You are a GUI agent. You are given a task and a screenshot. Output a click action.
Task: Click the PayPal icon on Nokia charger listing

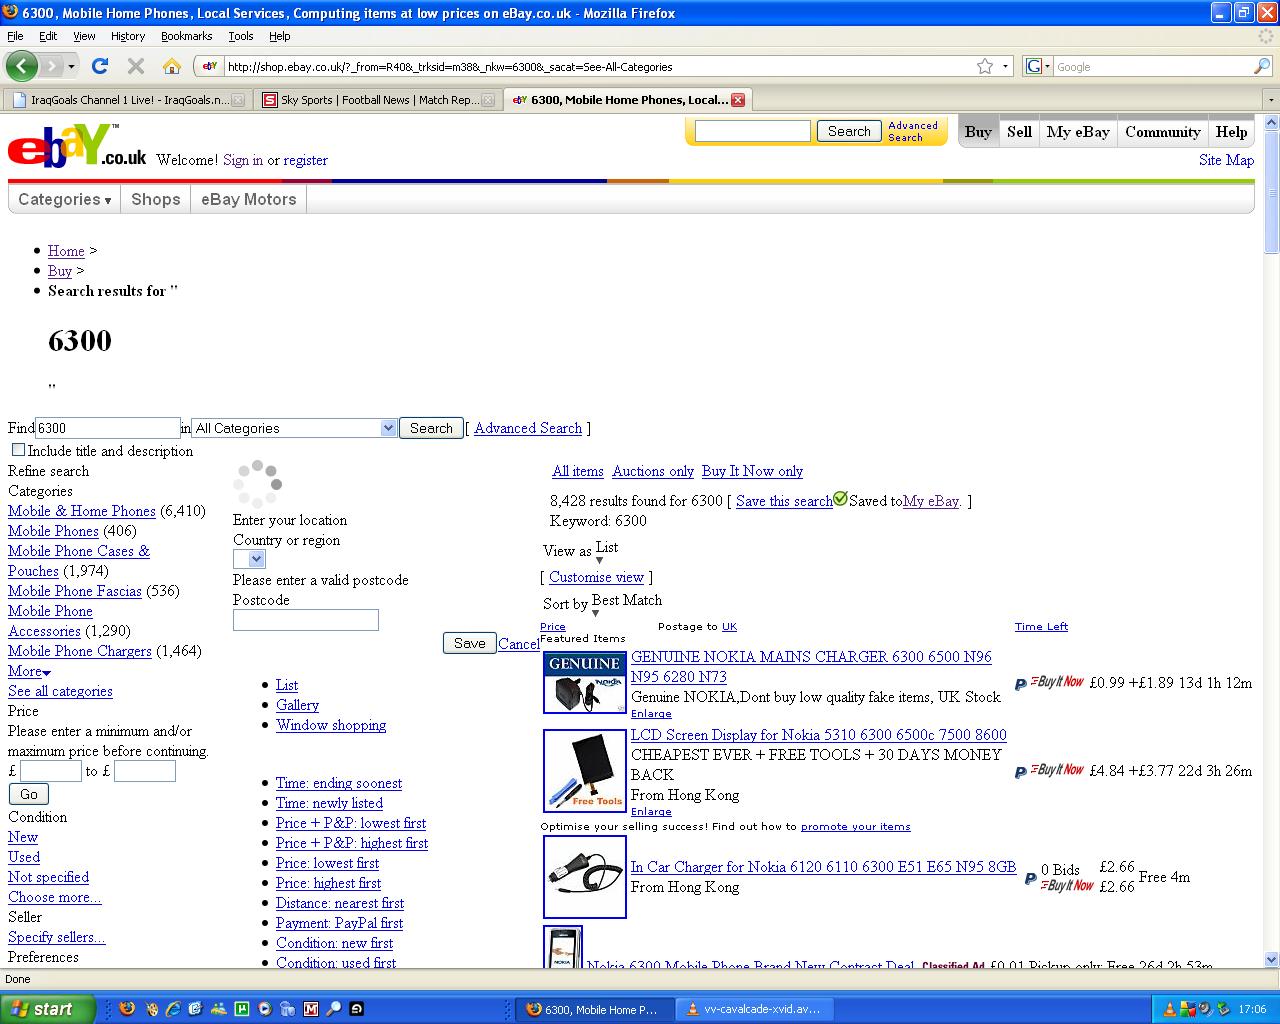point(1021,684)
